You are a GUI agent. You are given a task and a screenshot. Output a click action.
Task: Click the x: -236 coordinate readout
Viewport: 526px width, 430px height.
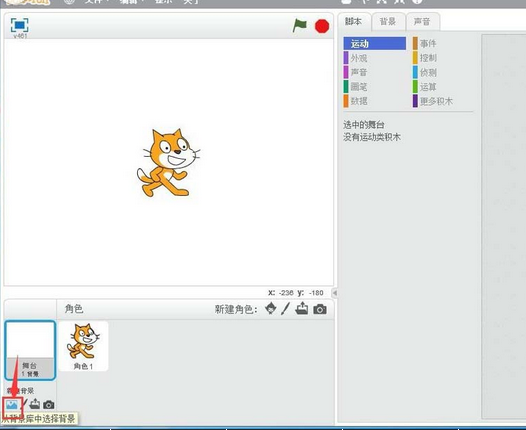[x=281, y=293]
